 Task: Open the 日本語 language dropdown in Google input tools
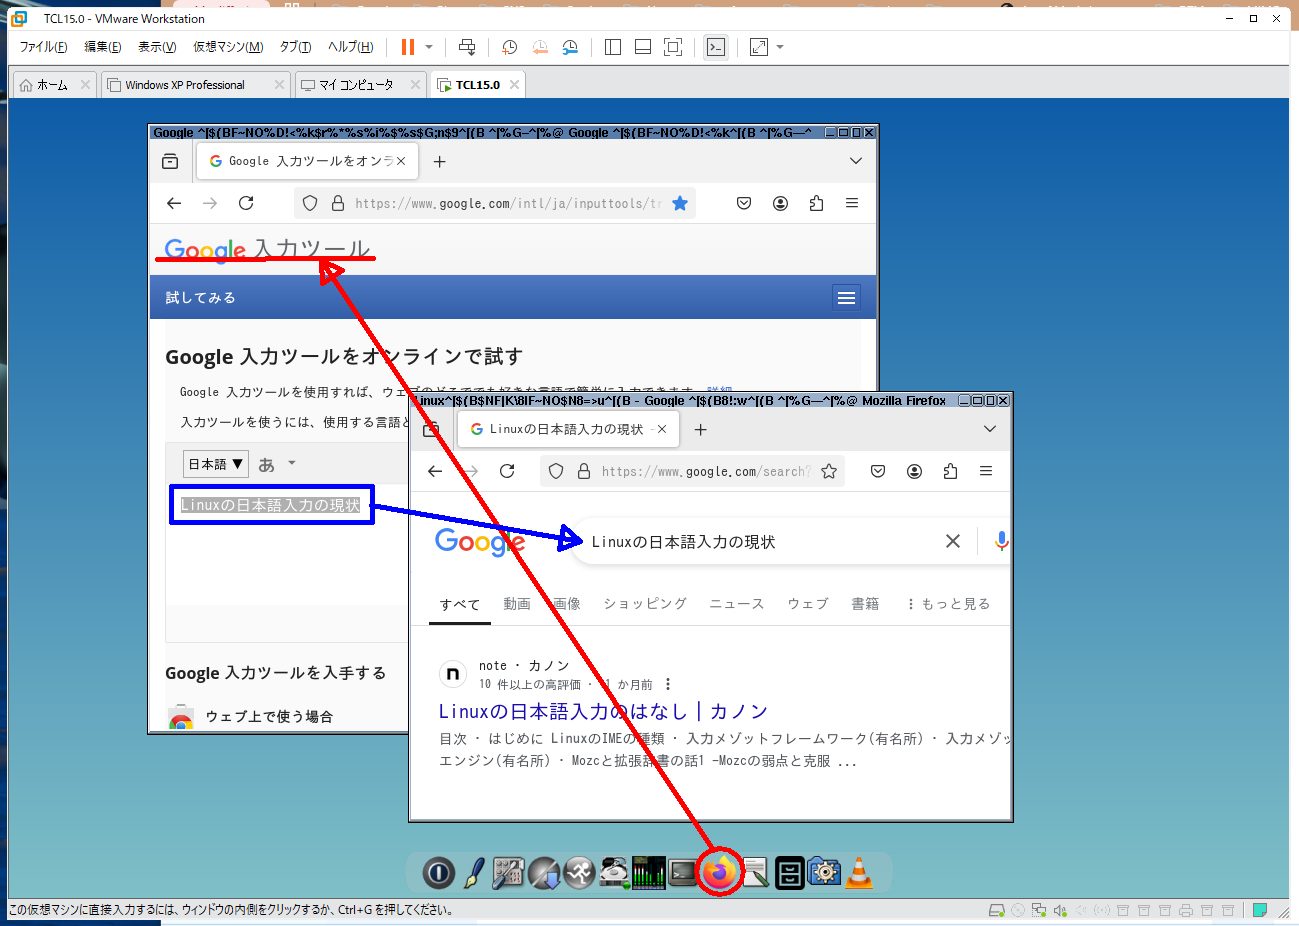pos(214,463)
